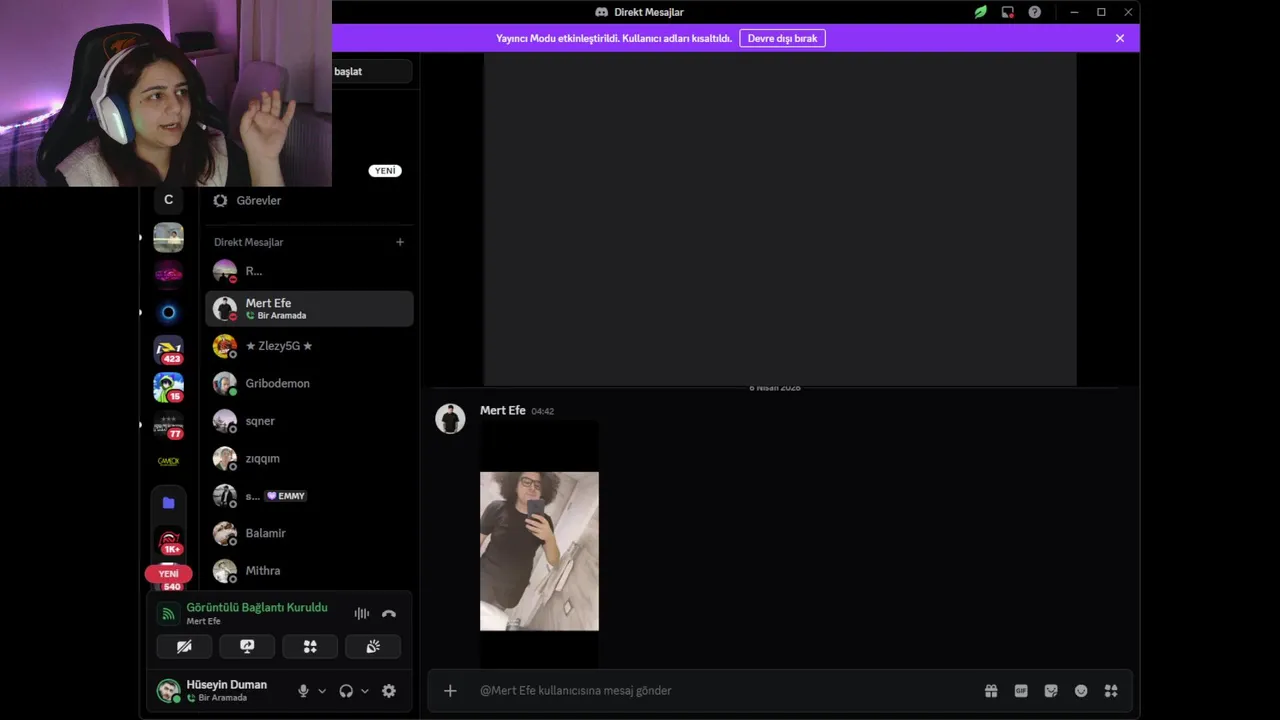Viewport: 1280px width, 720px height.
Task: Click the Mert Efe username in the message
Action: click(x=502, y=410)
